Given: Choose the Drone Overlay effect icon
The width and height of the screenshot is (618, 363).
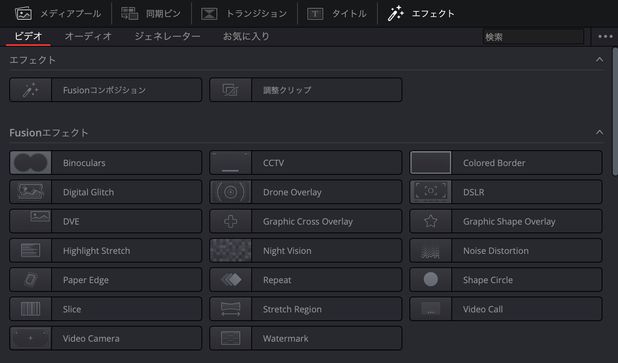Looking at the screenshot, I should coord(231,192).
